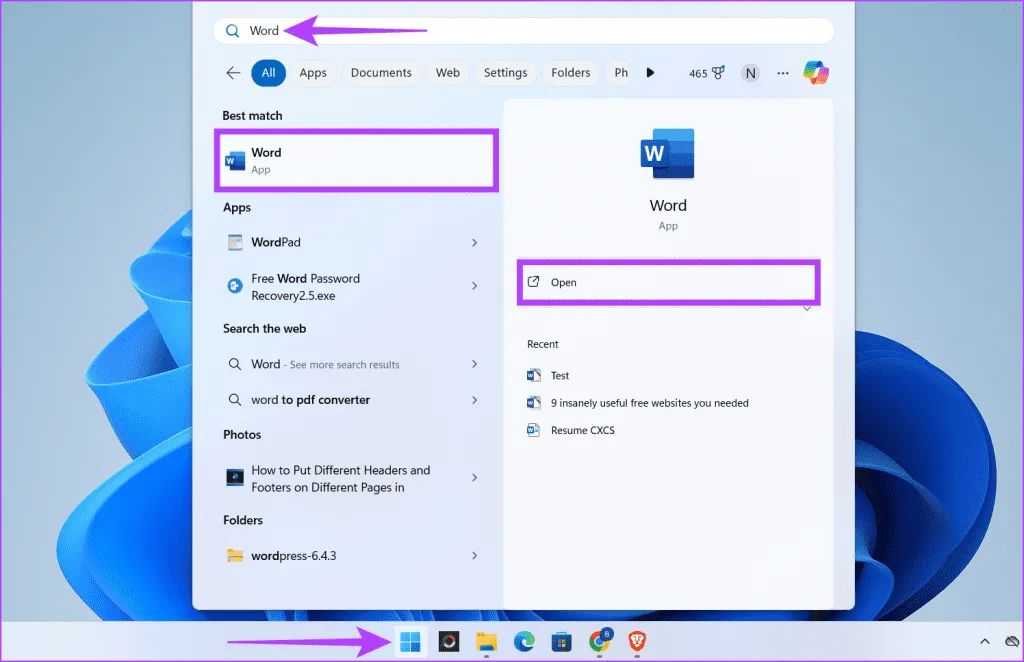The height and width of the screenshot is (662, 1024).
Task: Expand more actions chevron below Open
Action: click(x=807, y=309)
